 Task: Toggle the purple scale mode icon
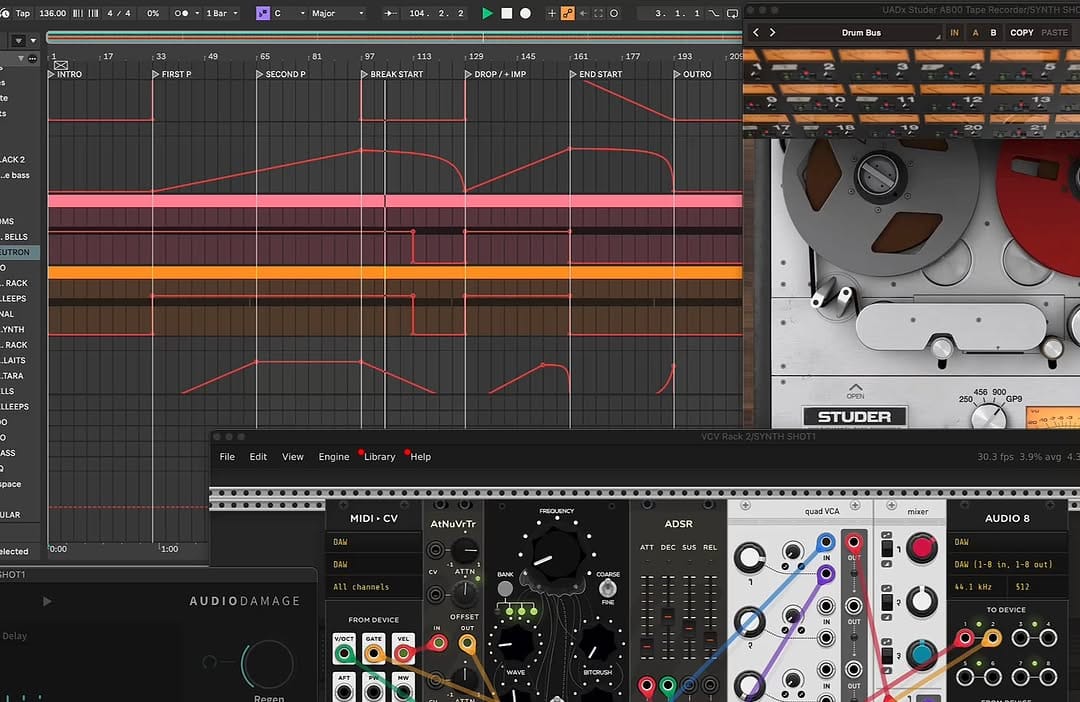[x=262, y=13]
